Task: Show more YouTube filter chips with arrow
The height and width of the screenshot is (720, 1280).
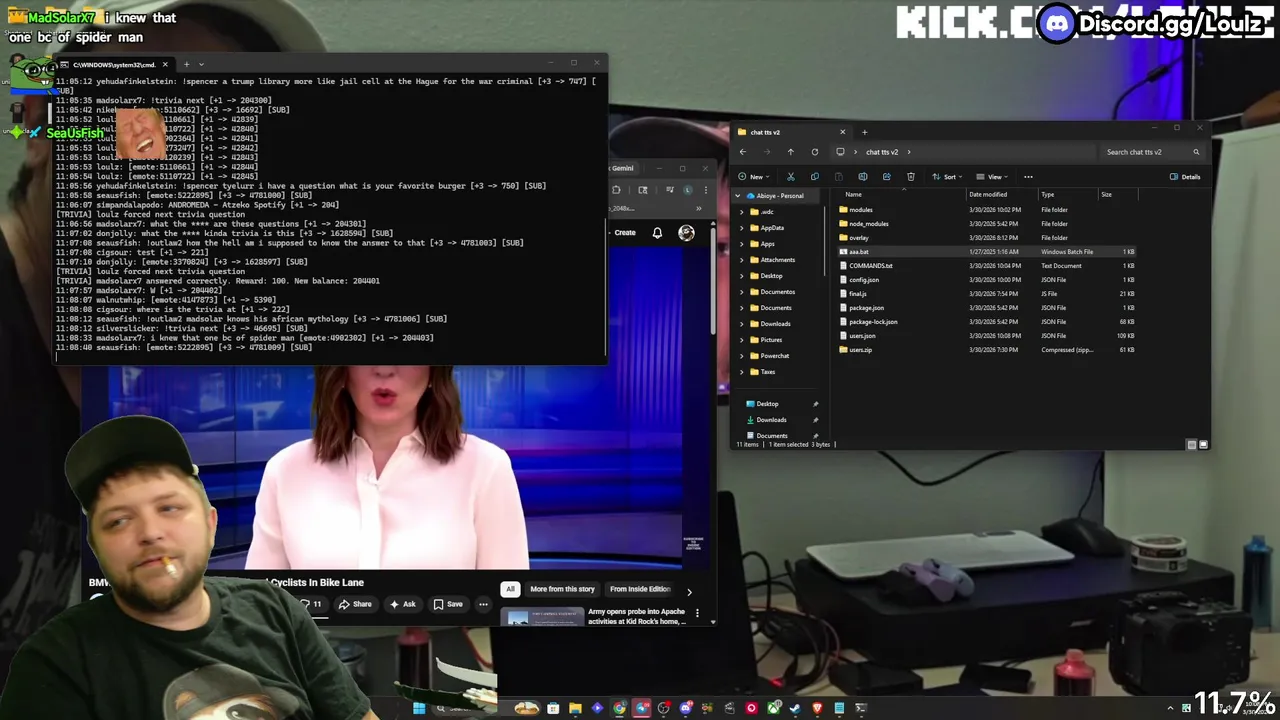Action: 689,592
